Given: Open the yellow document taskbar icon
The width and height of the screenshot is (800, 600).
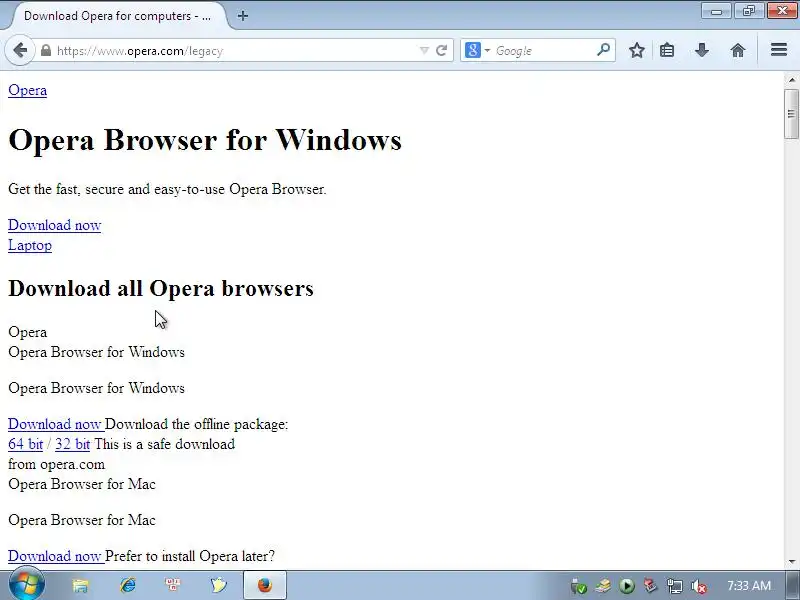Looking at the screenshot, I should (218, 585).
